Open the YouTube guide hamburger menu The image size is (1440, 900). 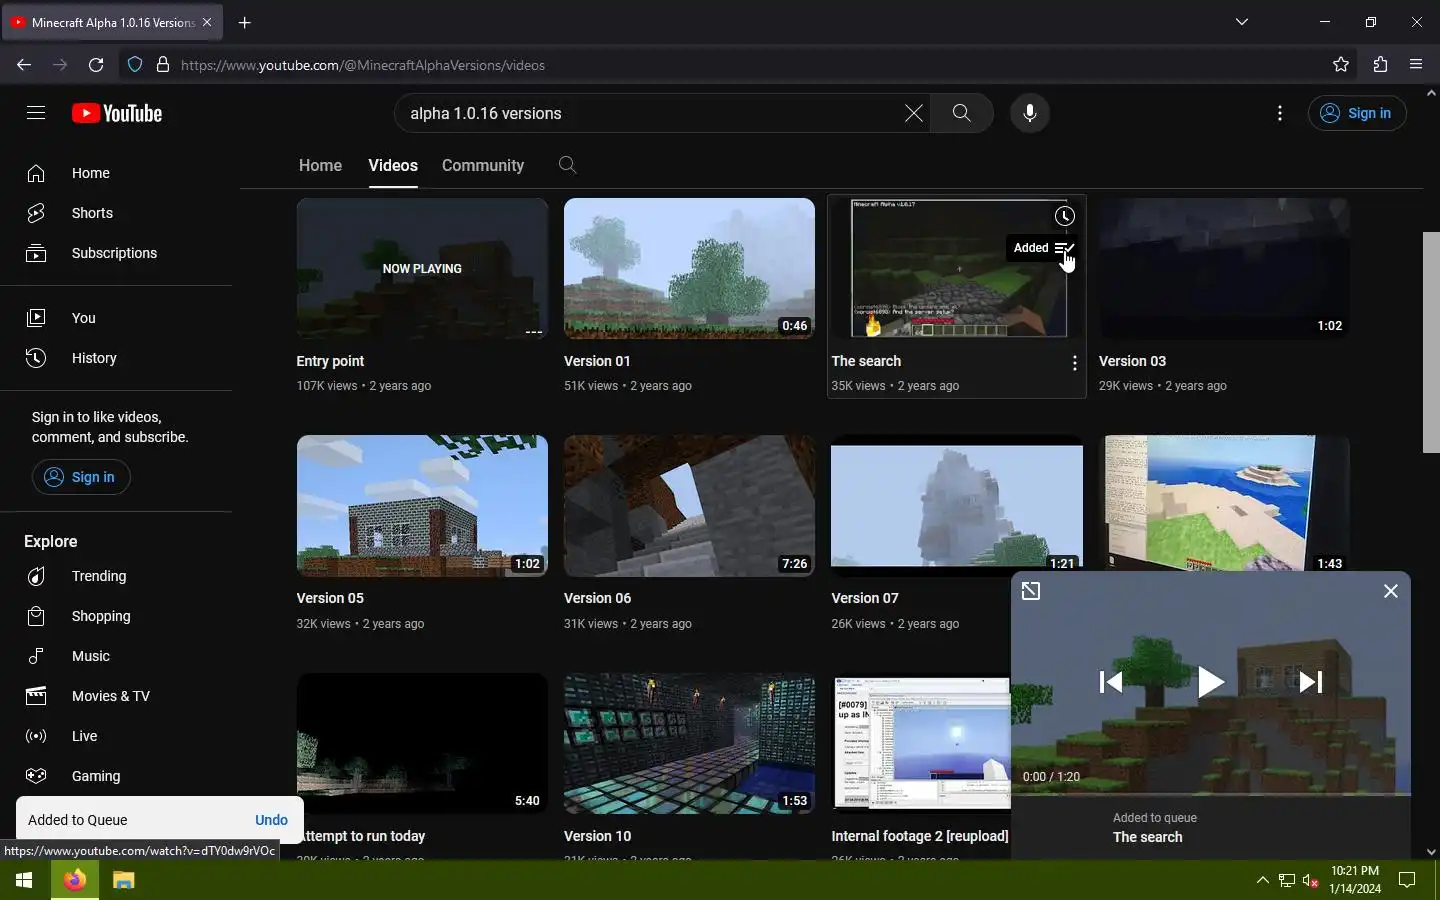[36, 113]
